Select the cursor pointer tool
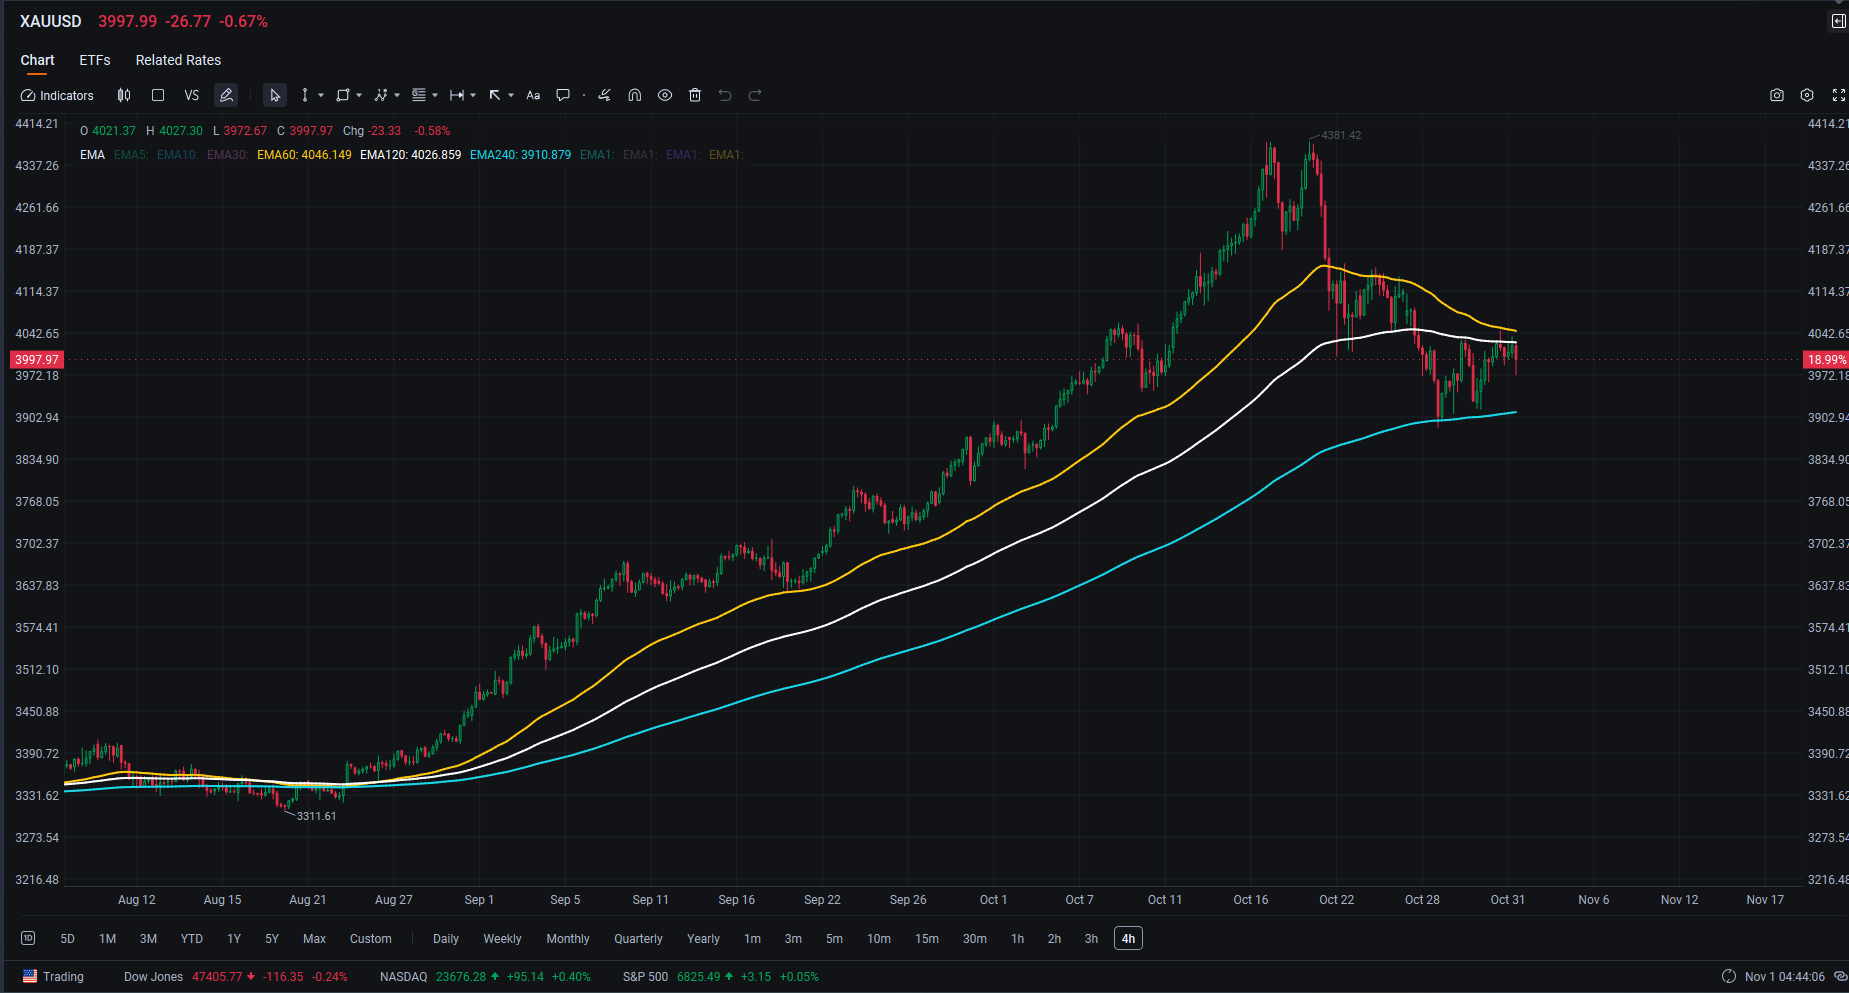Image resolution: width=1849 pixels, height=993 pixels. (x=275, y=96)
